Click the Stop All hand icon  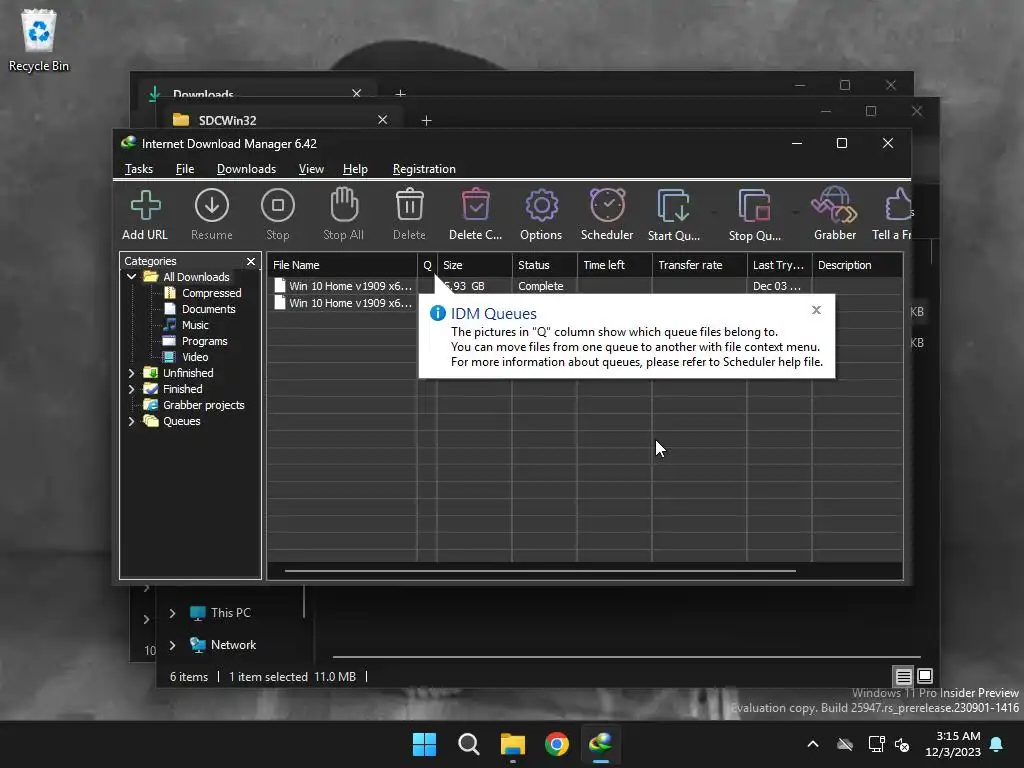coord(344,204)
